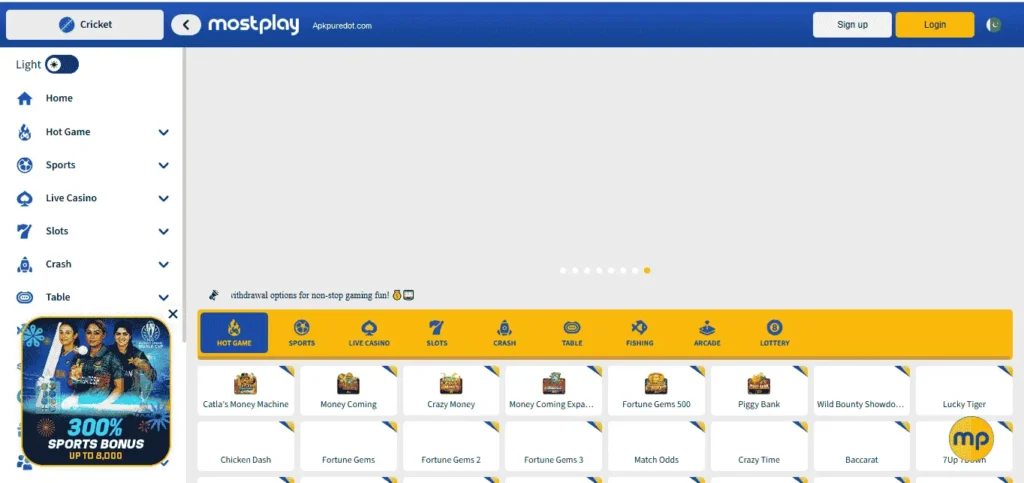Click the Crash rocket icon in category bar
The width and height of the screenshot is (1024, 483).
(x=504, y=328)
